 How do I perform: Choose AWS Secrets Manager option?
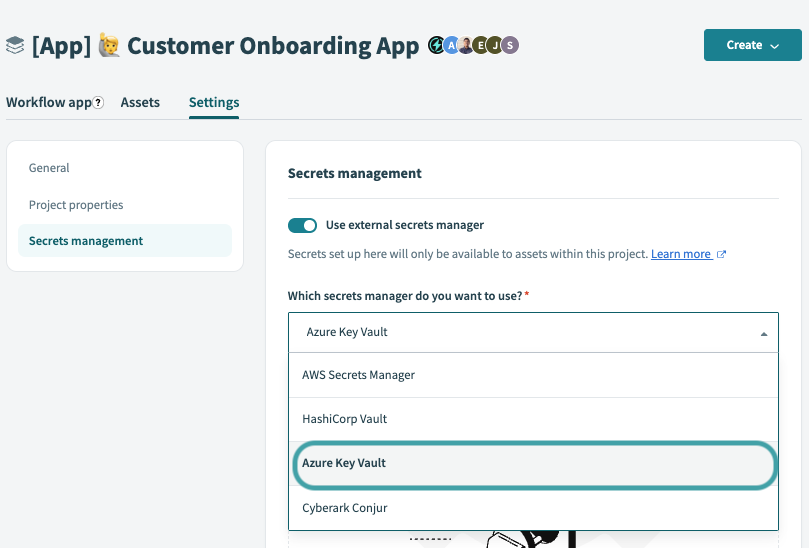[x=358, y=375]
